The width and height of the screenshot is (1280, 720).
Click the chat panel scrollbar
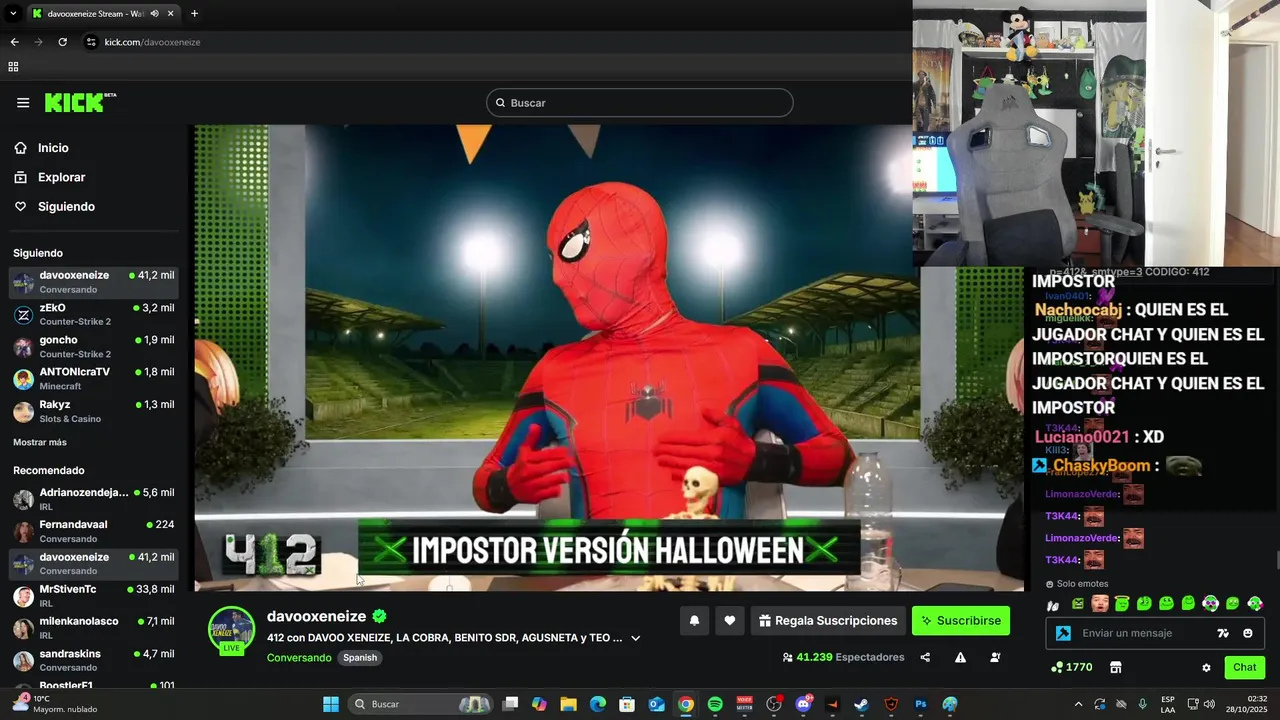click(1276, 561)
